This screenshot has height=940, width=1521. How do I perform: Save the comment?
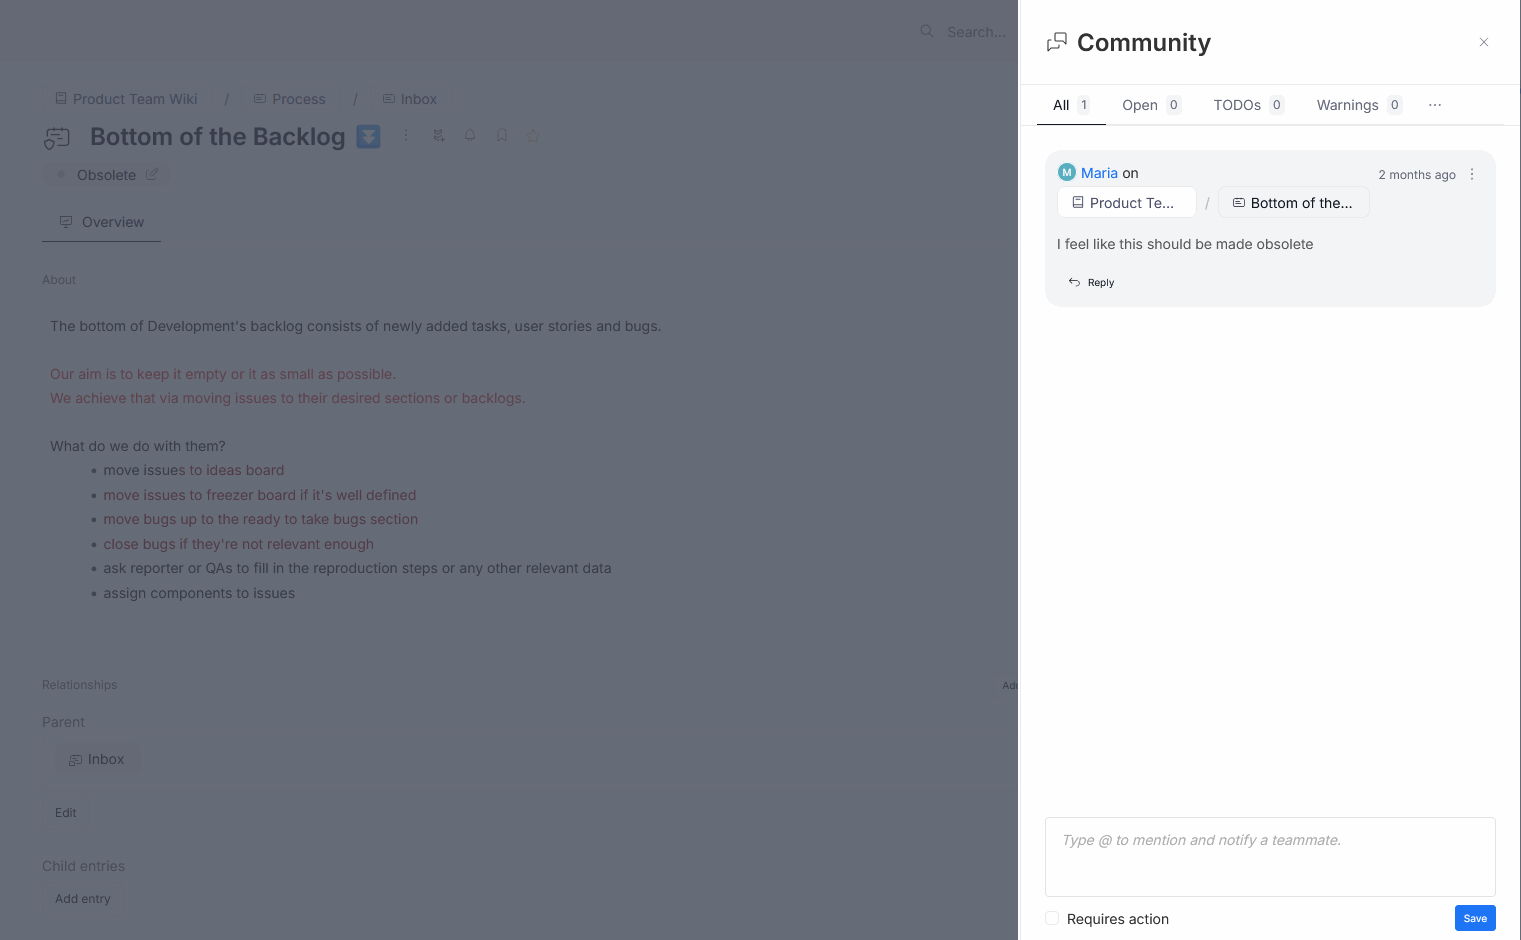1474,918
